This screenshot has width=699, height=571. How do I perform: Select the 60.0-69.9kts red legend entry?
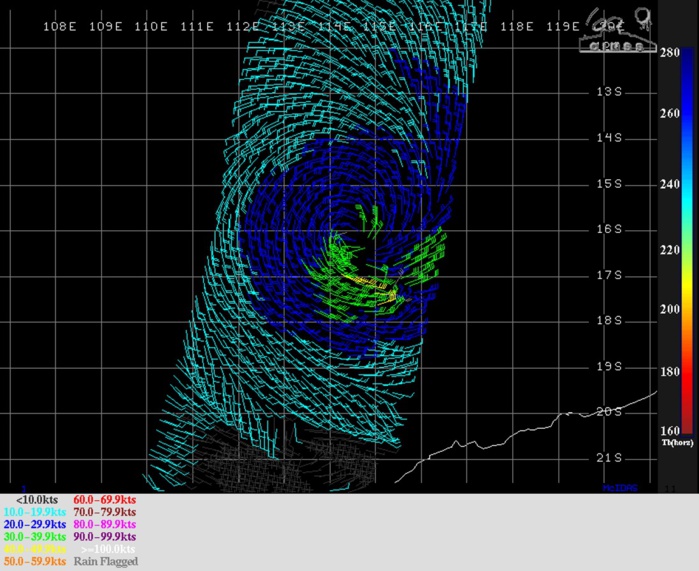(105, 499)
